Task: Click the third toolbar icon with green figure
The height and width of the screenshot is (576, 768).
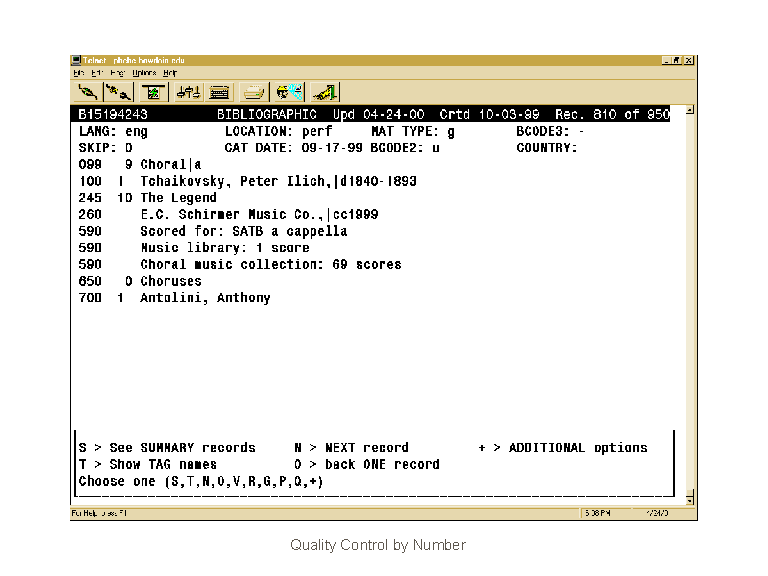Action: pyautogui.click(x=153, y=92)
